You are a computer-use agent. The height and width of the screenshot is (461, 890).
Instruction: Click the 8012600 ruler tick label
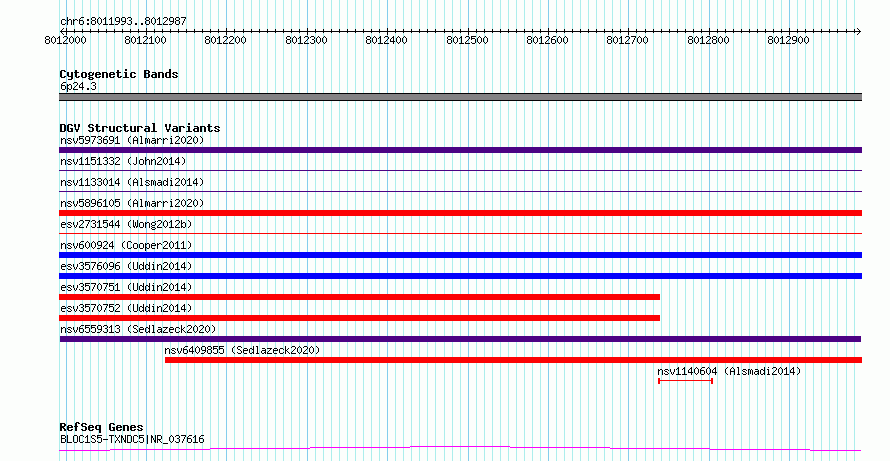pyautogui.click(x=548, y=41)
